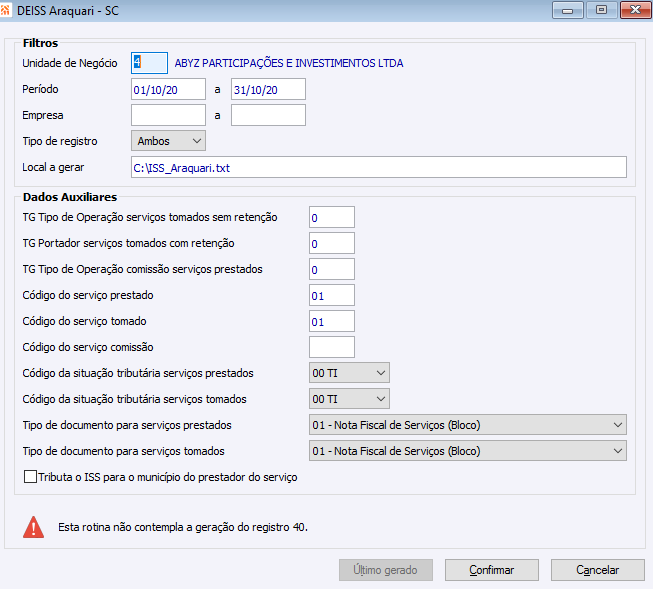Viewport: 653px width, 589px height.
Task: Expand situação tributária serviços prestados dropdown
Action: (349, 373)
